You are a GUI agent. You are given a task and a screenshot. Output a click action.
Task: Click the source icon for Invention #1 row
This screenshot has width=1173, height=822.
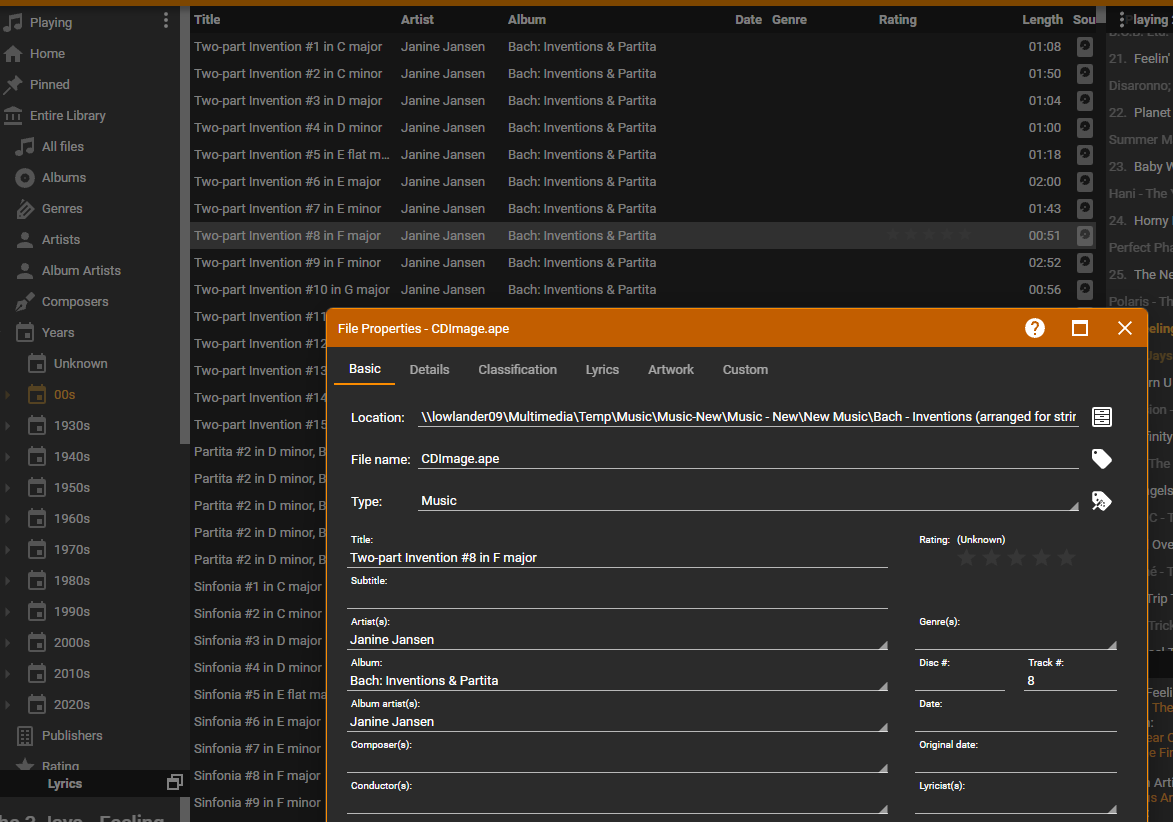(1085, 46)
